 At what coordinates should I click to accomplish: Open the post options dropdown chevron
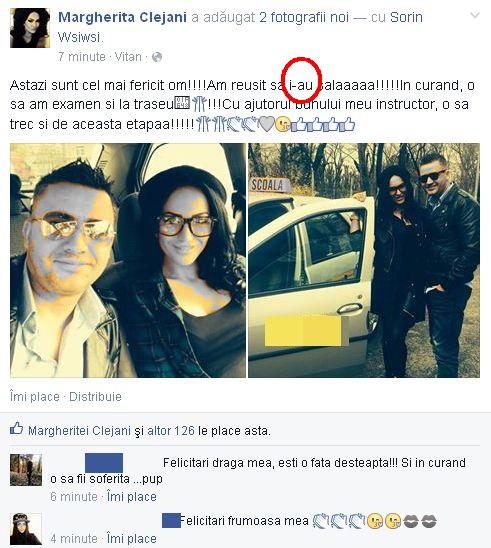point(475,15)
